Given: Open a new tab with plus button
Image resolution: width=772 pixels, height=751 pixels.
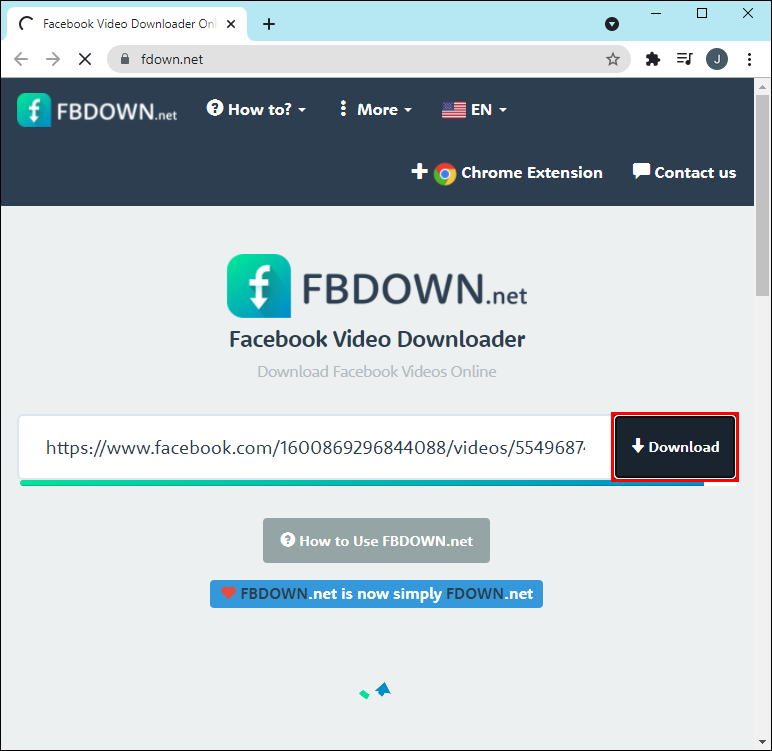Looking at the screenshot, I should 269,24.
